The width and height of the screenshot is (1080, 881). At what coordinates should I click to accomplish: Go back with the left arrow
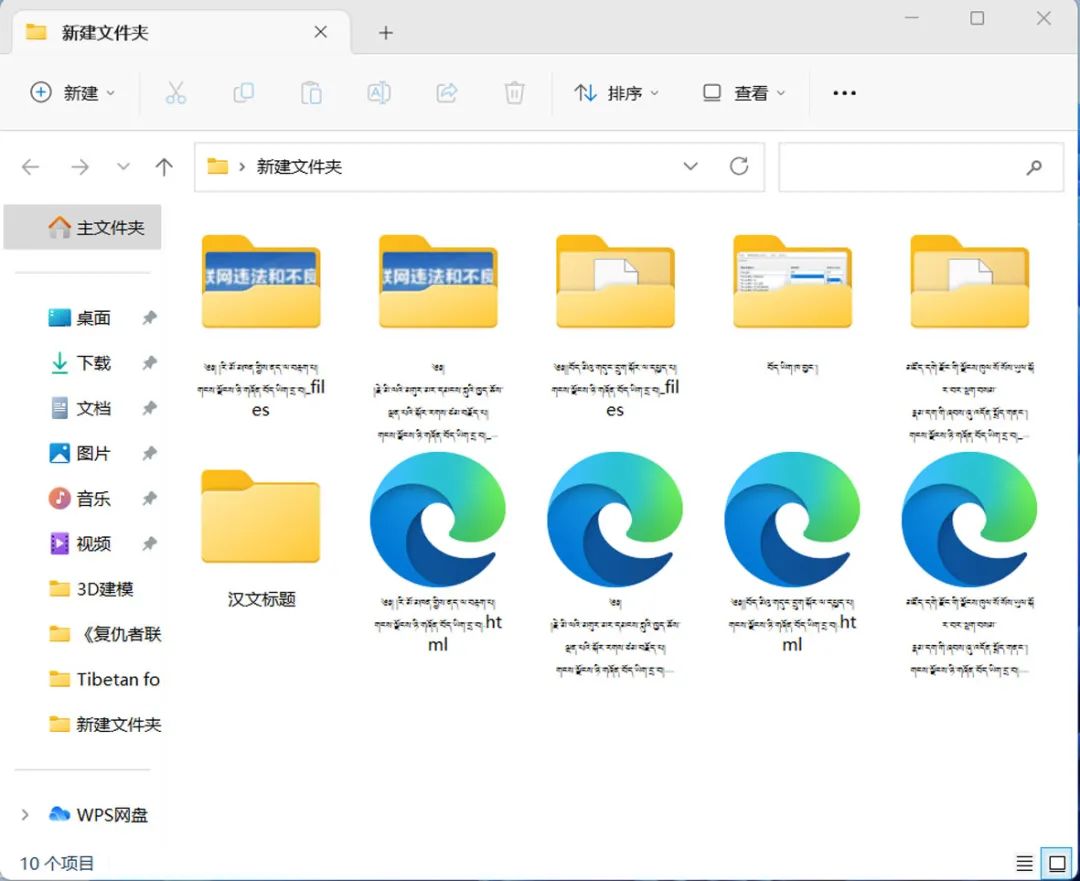pos(30,167)
